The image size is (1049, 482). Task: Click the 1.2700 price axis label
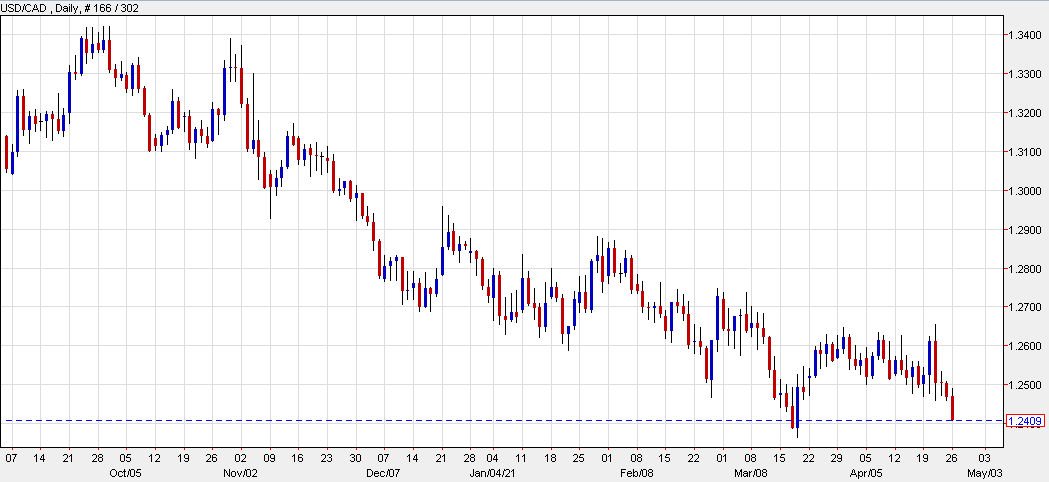click(x=1026, y=307)
